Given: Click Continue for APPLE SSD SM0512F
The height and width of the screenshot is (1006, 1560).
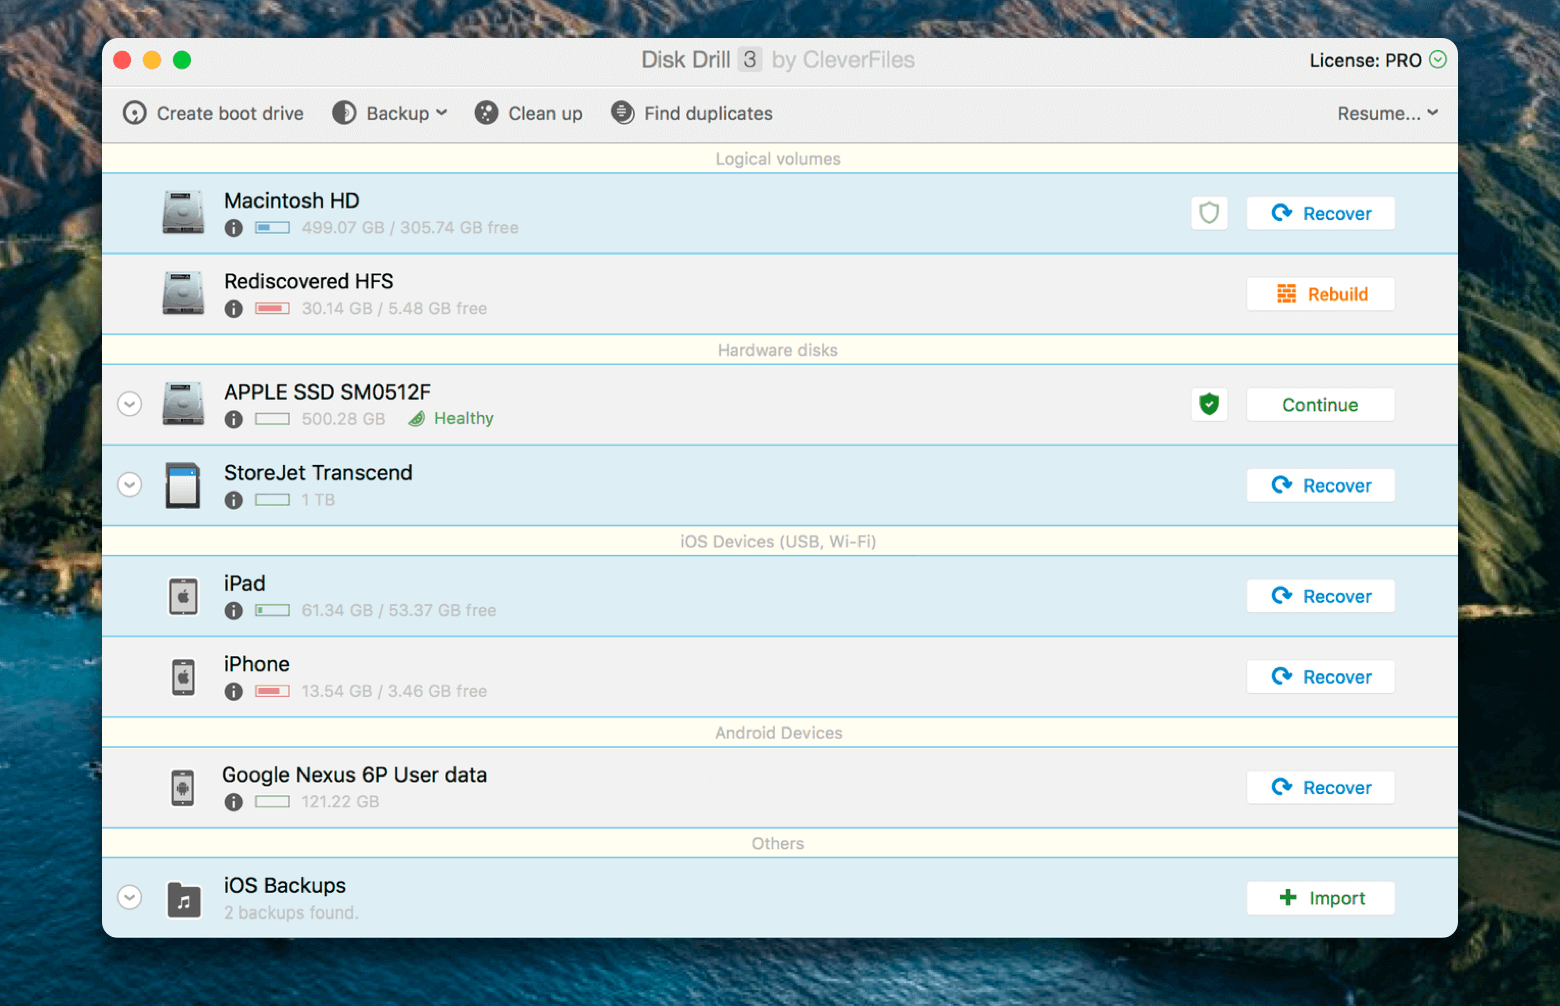Looking at the screenshot, I should tap(1320, 405).
